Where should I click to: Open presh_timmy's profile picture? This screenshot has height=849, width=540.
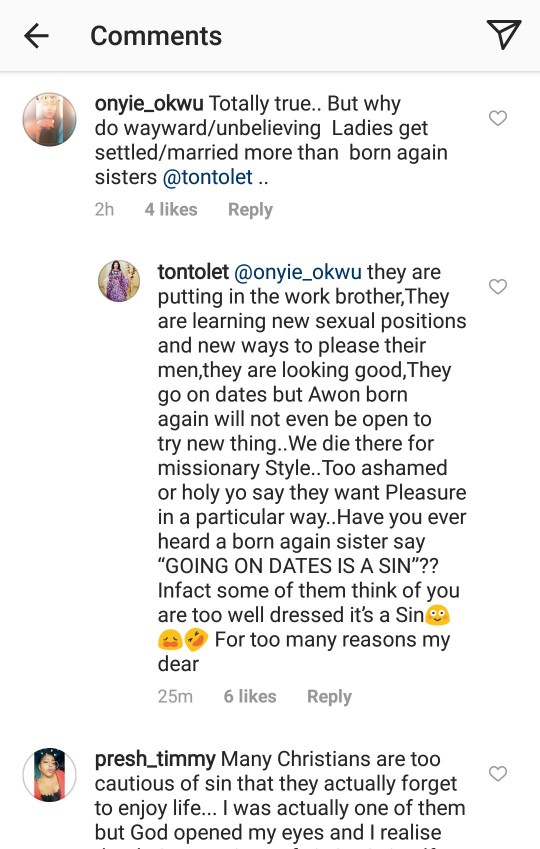tap(49, 775)
